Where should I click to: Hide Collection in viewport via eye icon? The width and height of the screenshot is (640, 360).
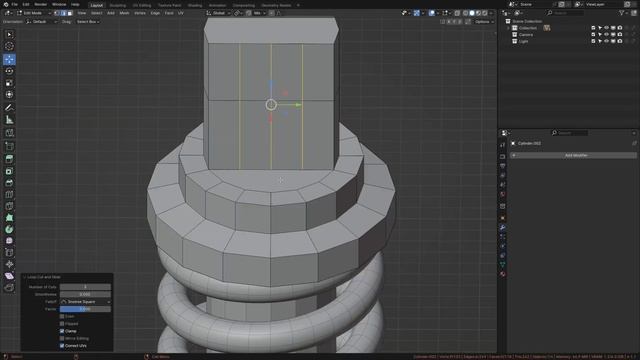click(607, 28)
